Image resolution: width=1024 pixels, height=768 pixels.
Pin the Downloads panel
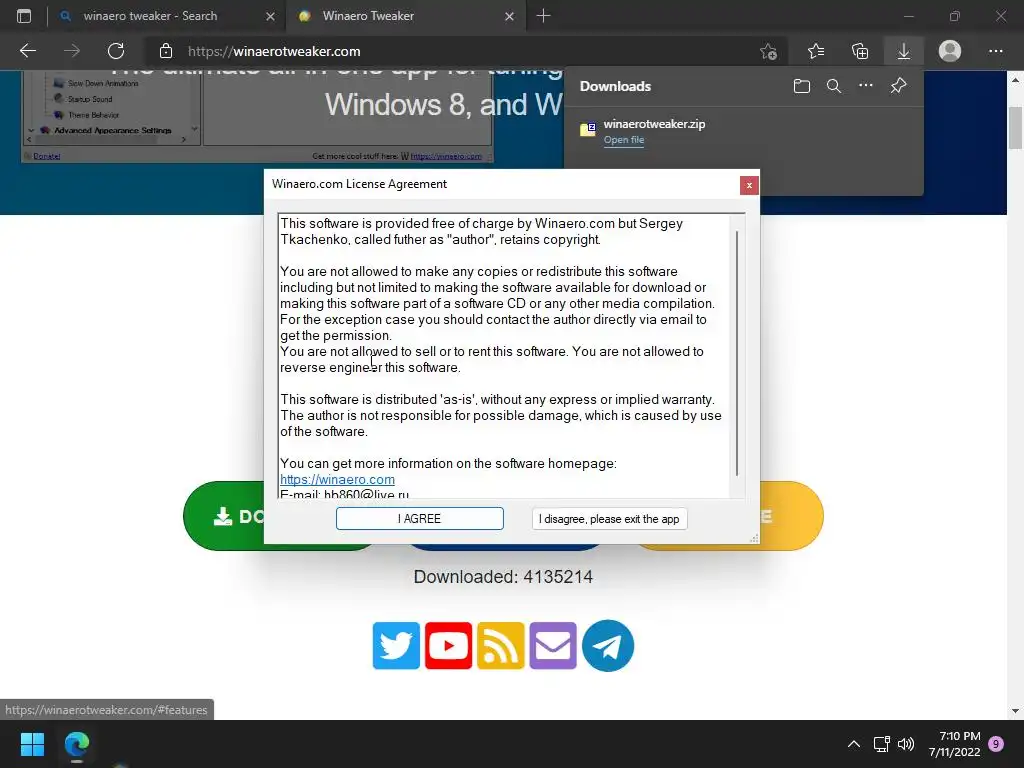pos(899,86)
